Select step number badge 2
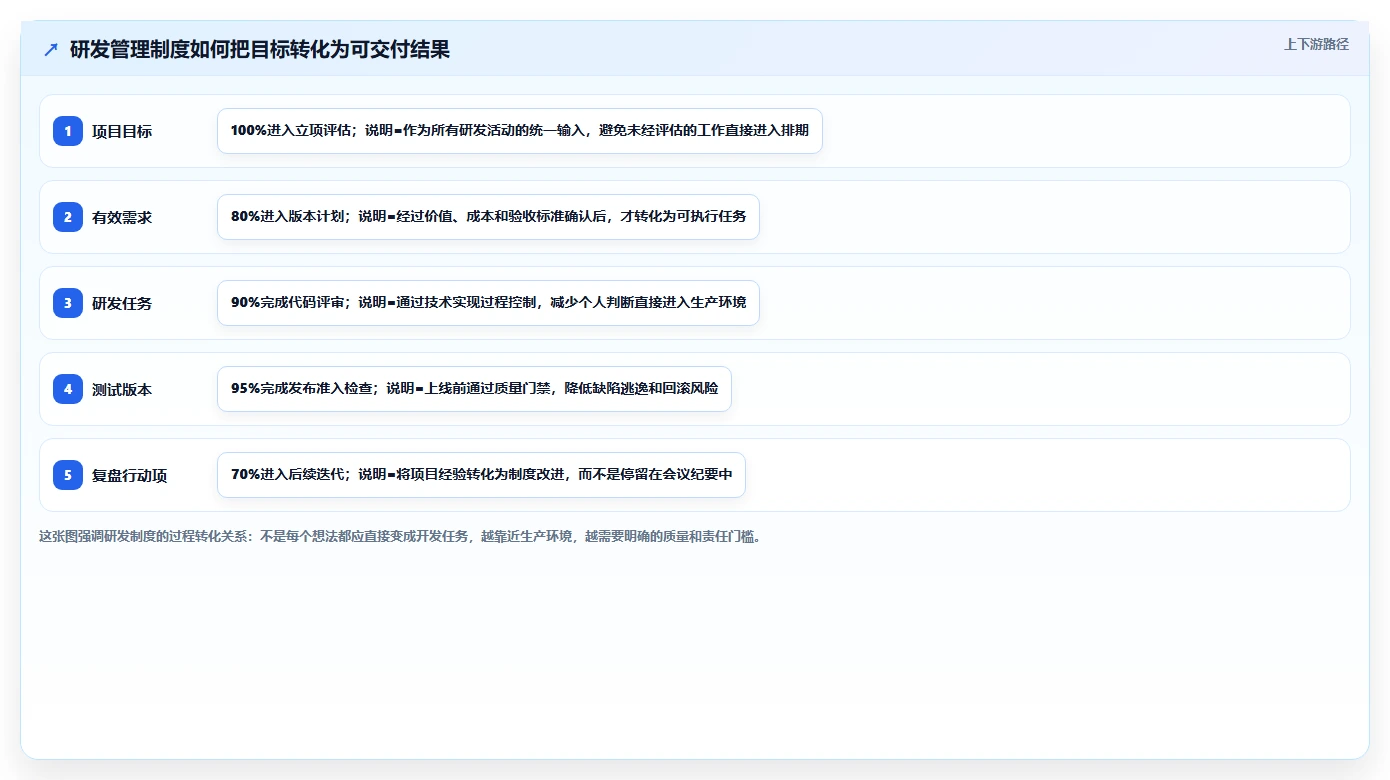The image size is (1390, 780). (x=68, y=217)
